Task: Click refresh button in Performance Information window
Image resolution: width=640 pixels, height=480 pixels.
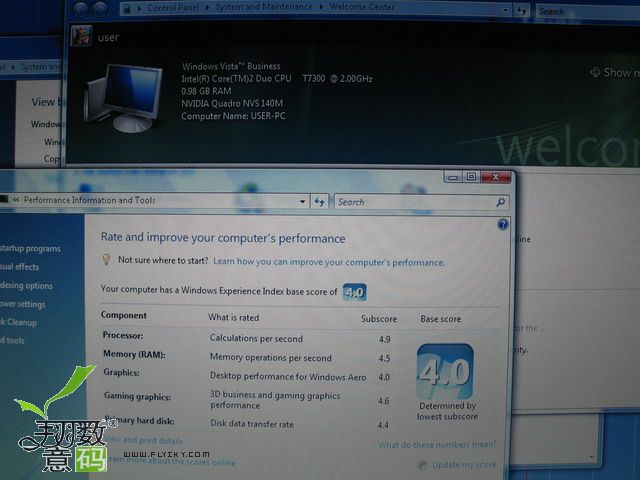Action: click(x=319, y=202)
